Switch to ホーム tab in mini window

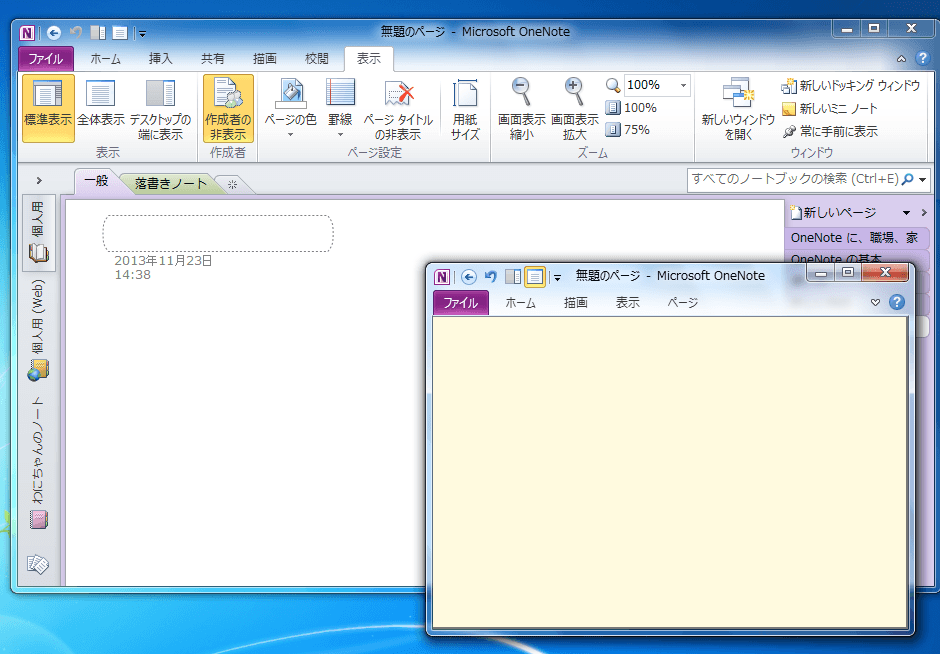(520, 303)
